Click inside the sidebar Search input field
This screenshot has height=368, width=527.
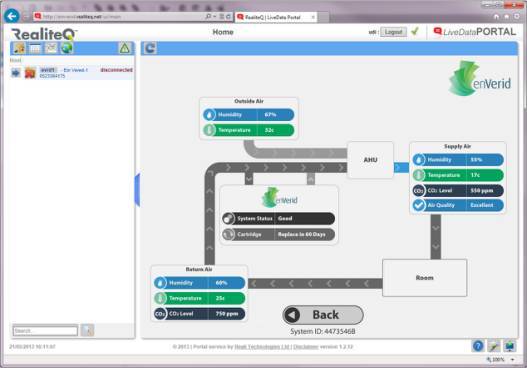click(45, 331)
